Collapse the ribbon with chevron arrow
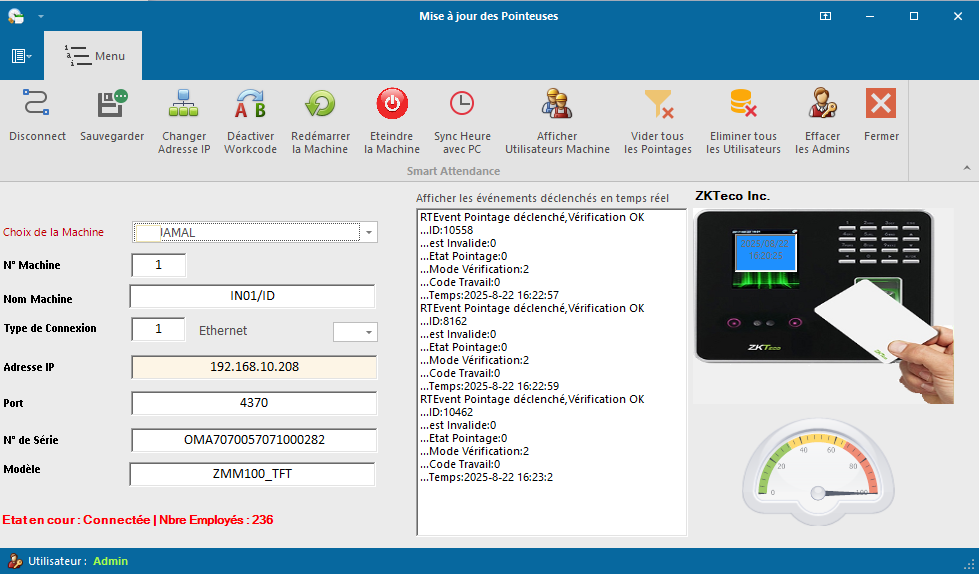Screen dimensions: 979x574 click(966, 167)
